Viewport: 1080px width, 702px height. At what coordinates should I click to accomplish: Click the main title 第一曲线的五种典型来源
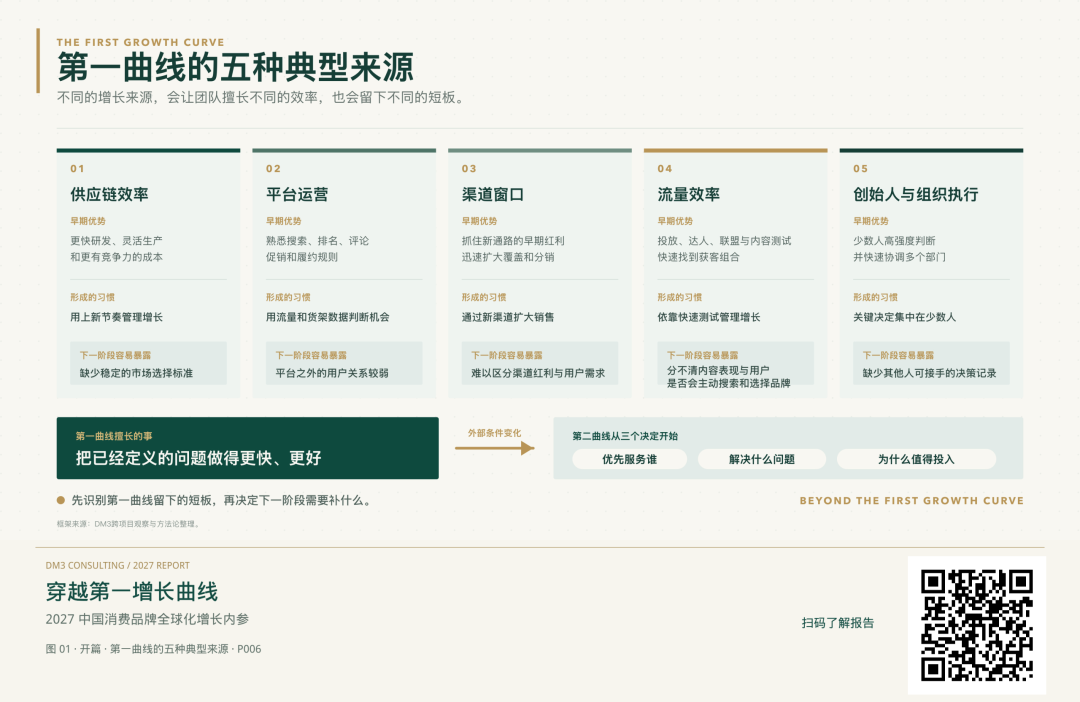(x=235, y=67)
